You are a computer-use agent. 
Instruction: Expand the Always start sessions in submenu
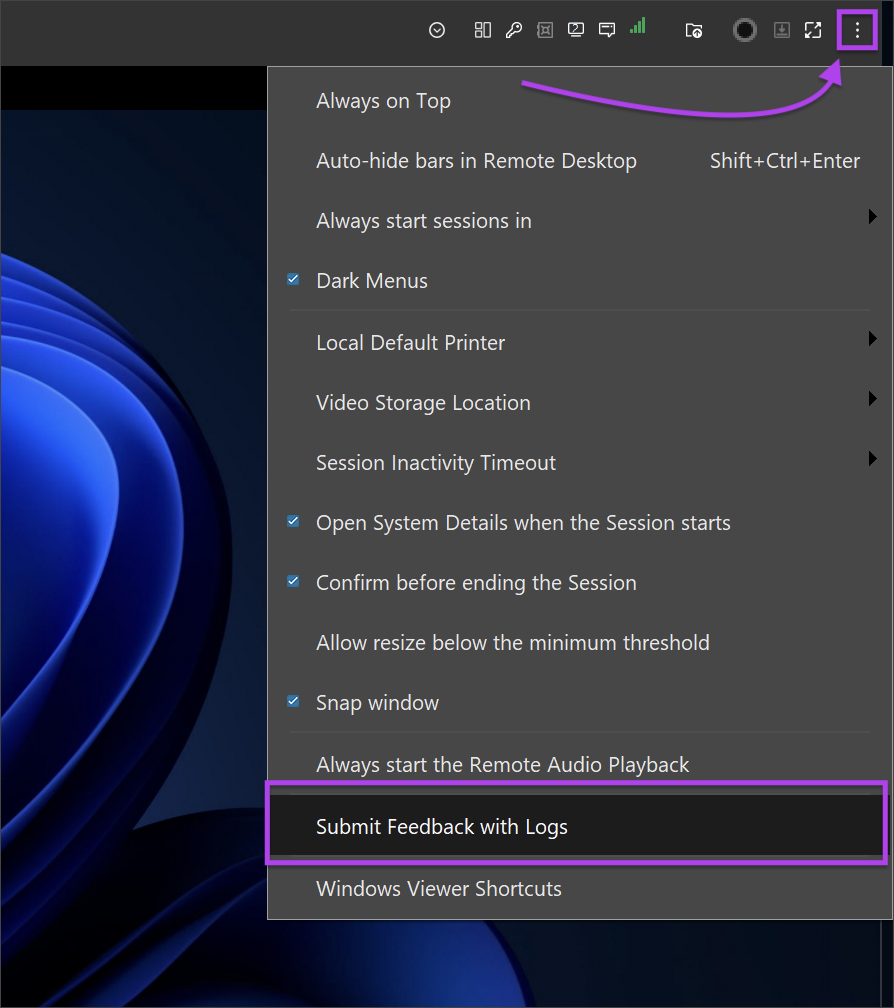point(424,221)
